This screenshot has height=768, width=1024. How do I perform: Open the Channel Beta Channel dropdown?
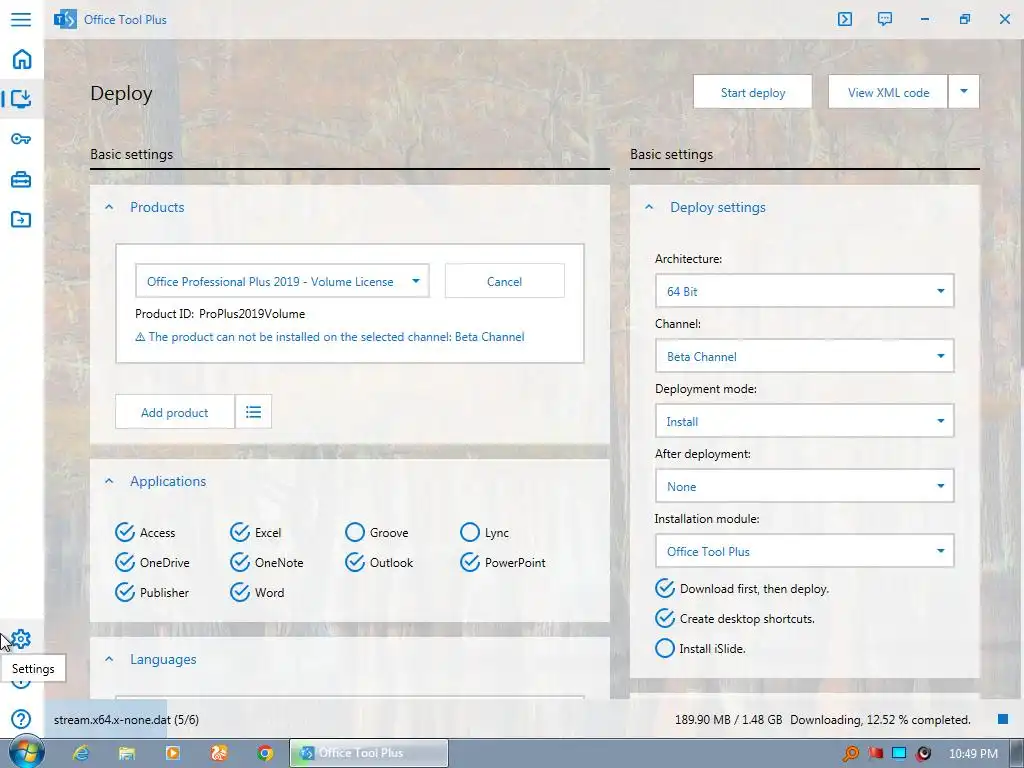tap(804, 356)
